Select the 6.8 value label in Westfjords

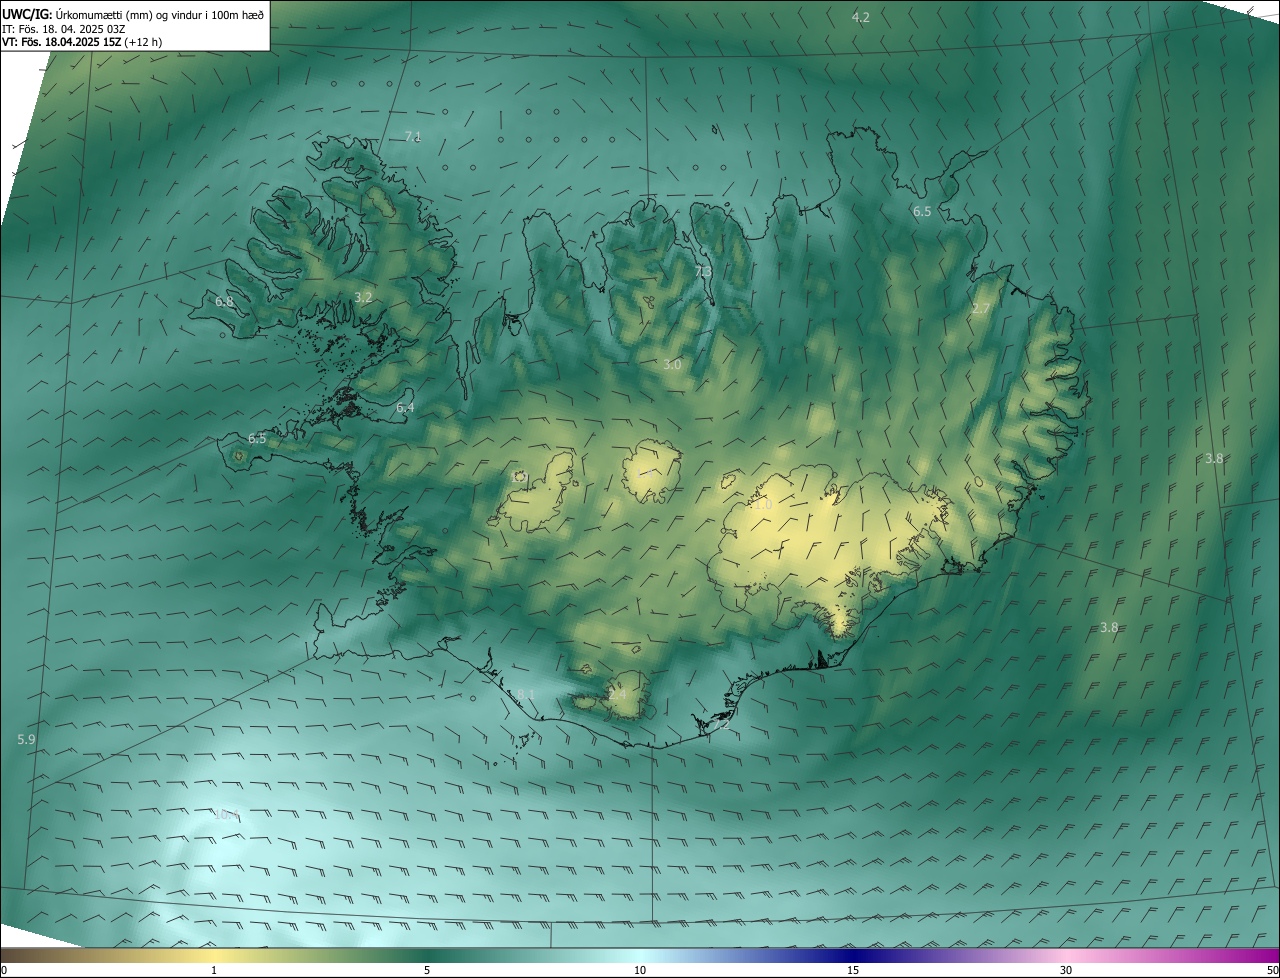coord(224,302)
